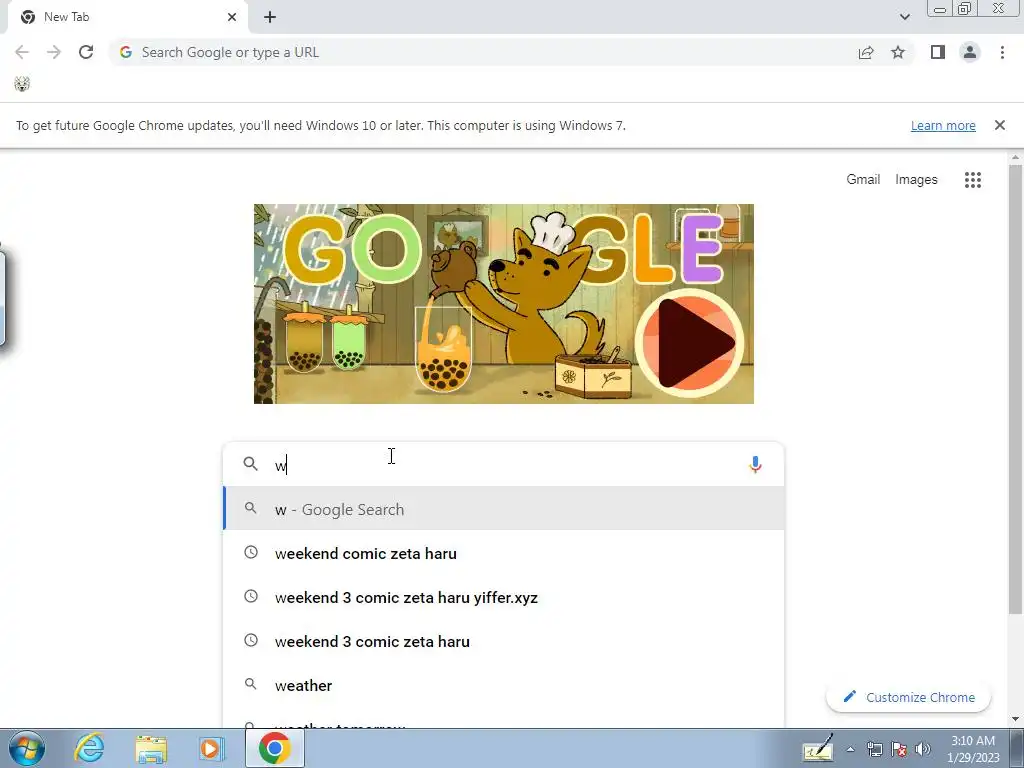Open the Gmail link

coord(863,179)
